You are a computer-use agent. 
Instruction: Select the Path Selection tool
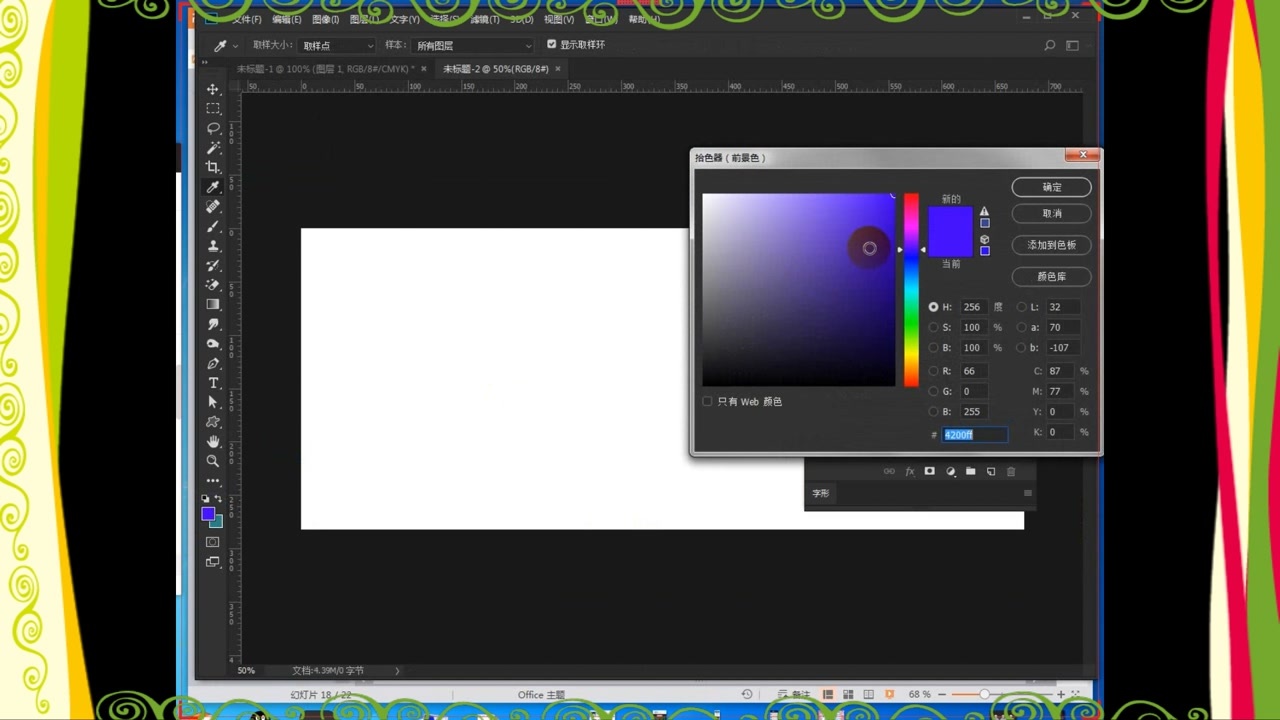pos(213,402)
